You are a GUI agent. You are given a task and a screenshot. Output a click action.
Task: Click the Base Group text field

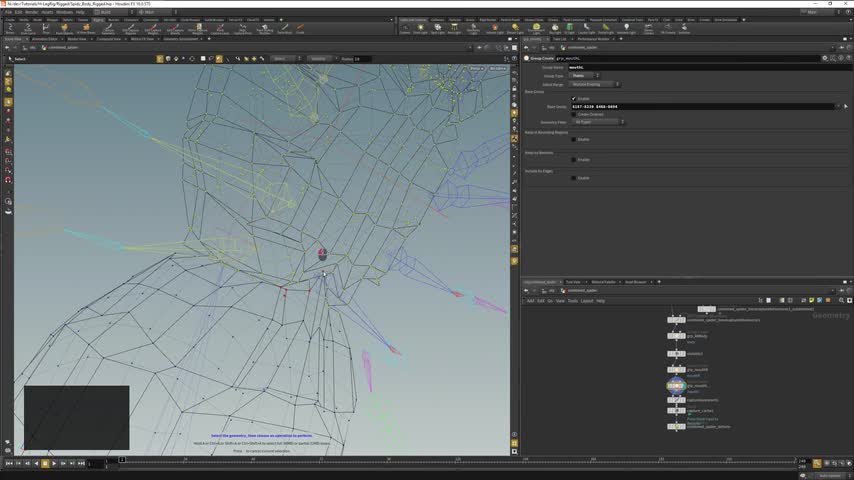coord(700,106)
